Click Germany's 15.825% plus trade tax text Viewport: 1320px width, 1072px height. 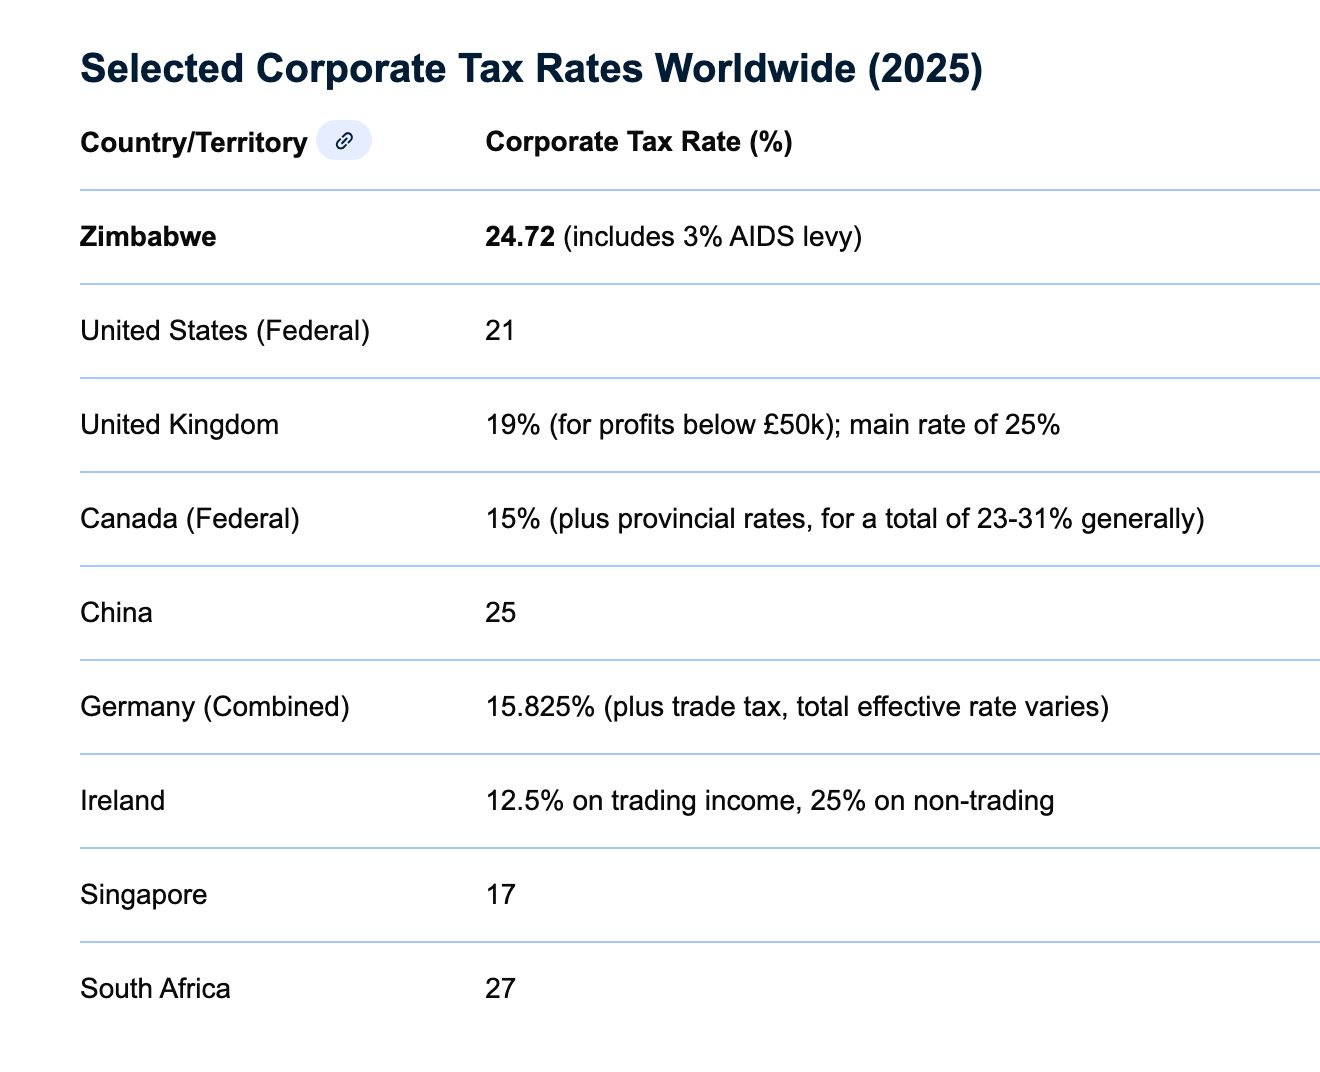[x=797, y=707]
